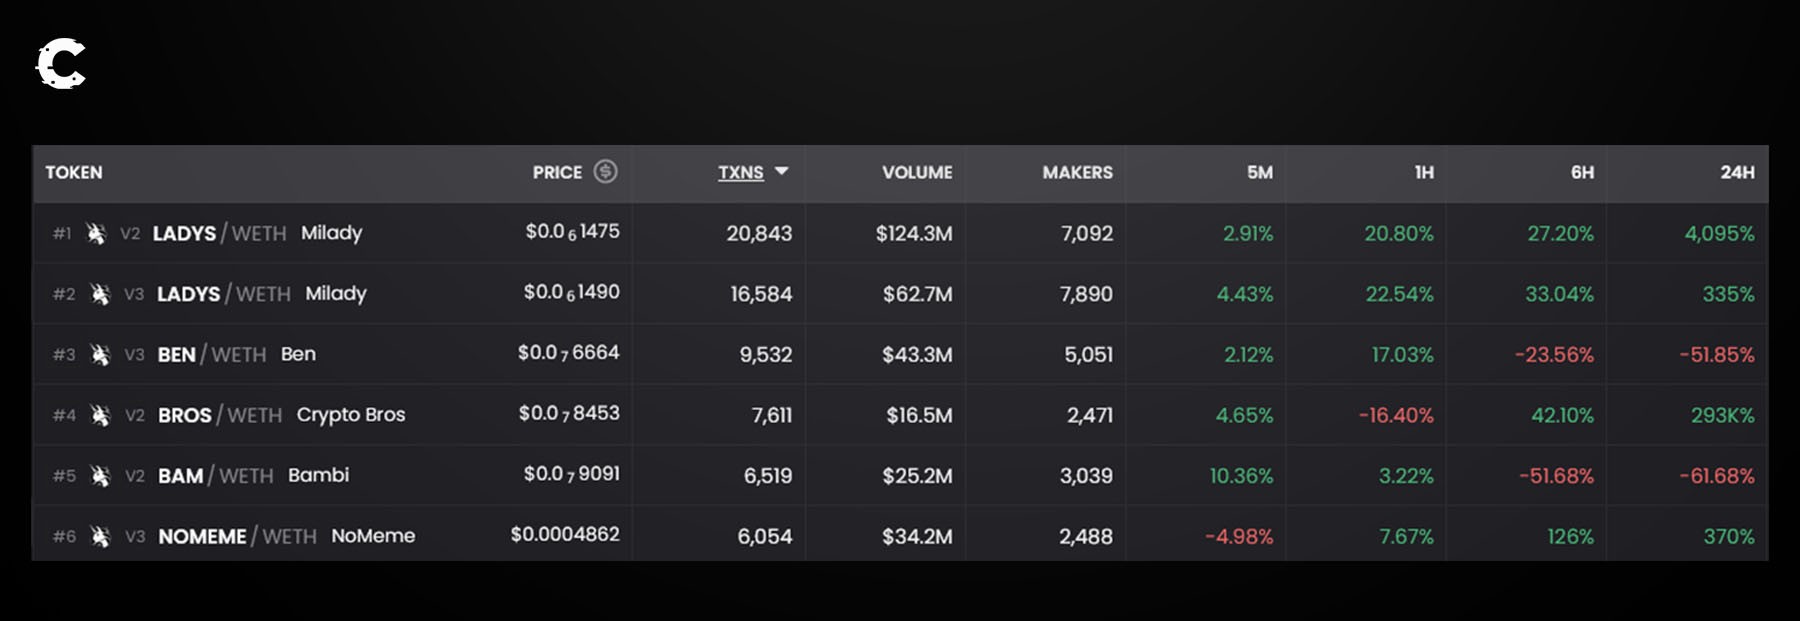Click the Uniswap icon in row #1
The height and width of the screenshot is (621, 1800).
(x=96, y=233)
